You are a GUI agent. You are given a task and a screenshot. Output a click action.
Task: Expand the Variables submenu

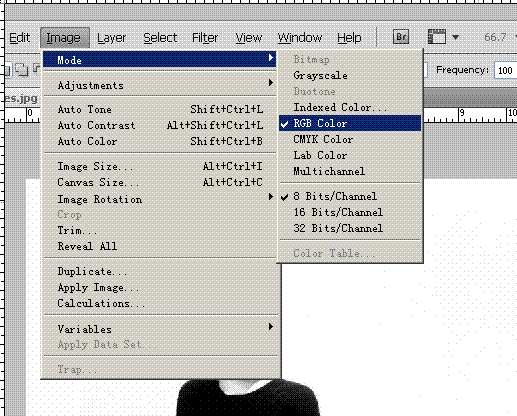pyautogui.click(x=160, y=329)
